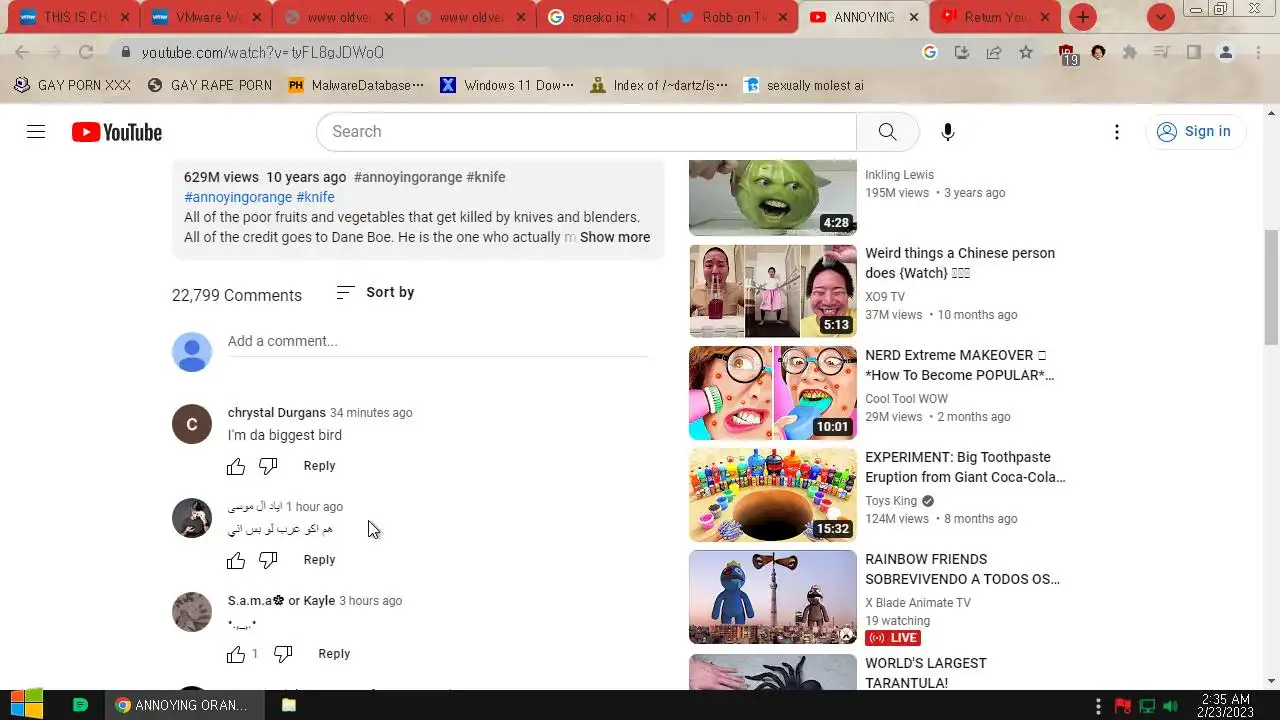Open Windows 11 Dow bookmark
Screen dimensions: 1280x720
click(507, 85)
